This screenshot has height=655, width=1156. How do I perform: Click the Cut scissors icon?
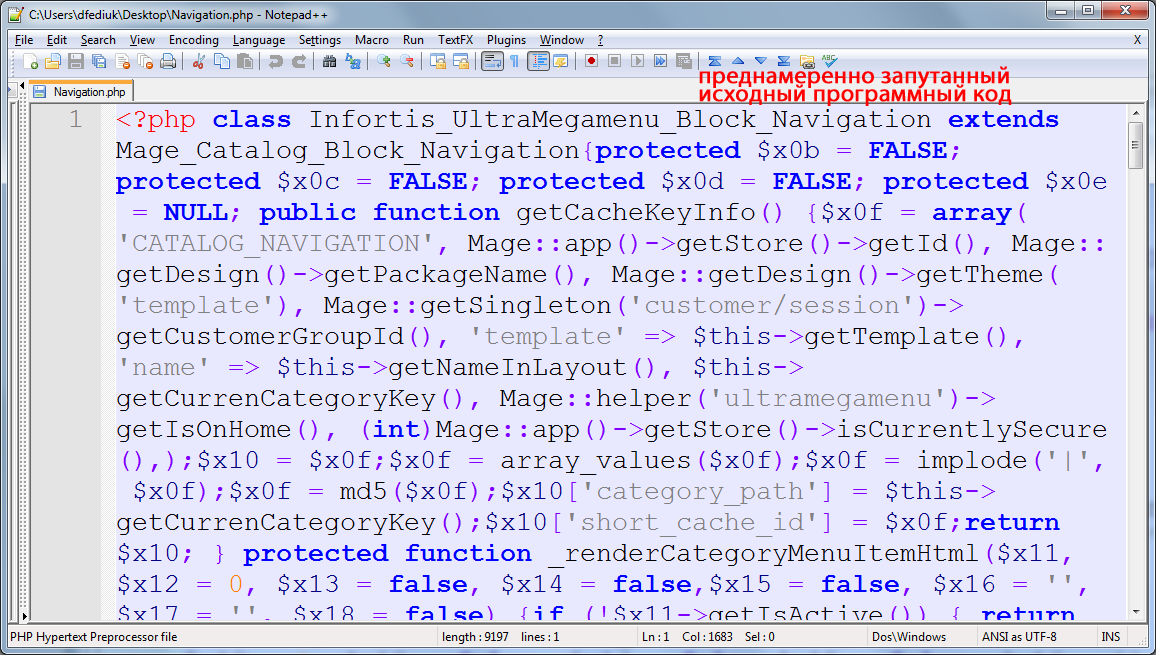click(198, 61)
